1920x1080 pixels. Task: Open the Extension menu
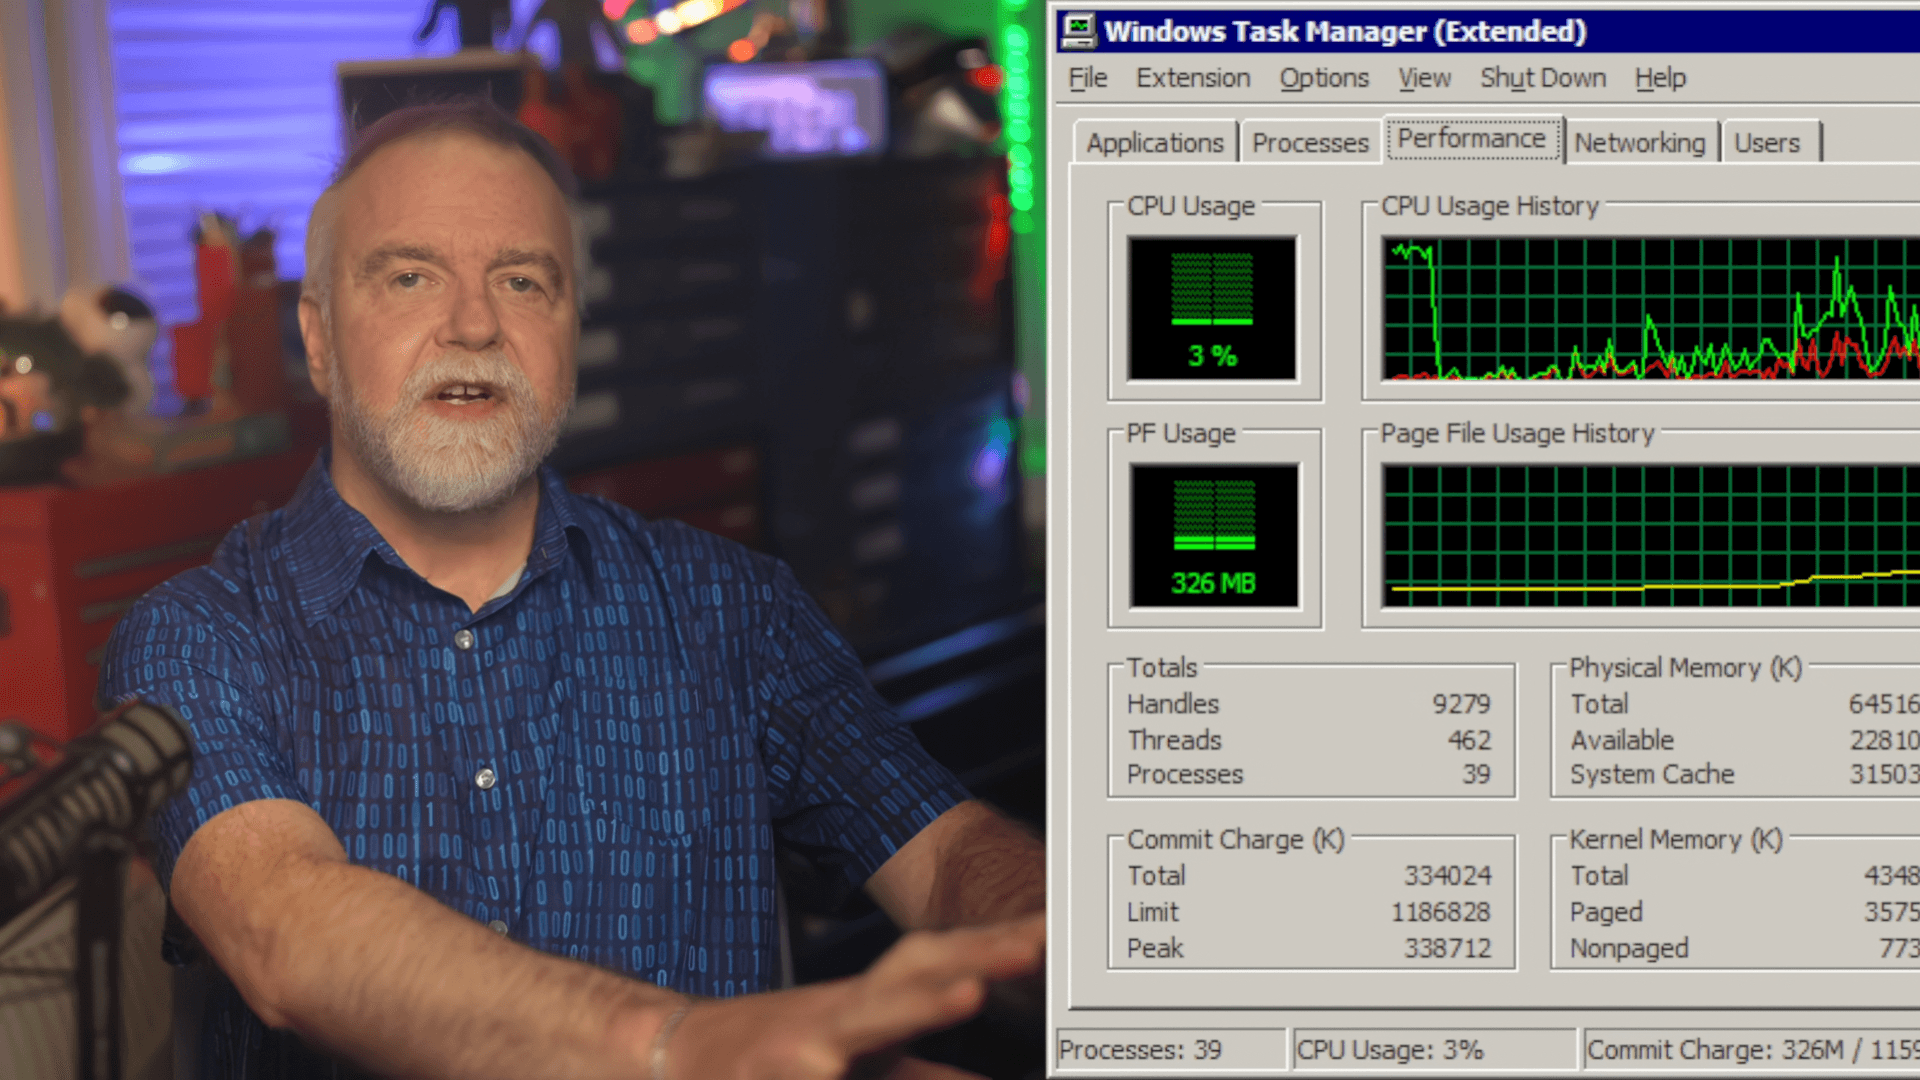(1192, 78)
